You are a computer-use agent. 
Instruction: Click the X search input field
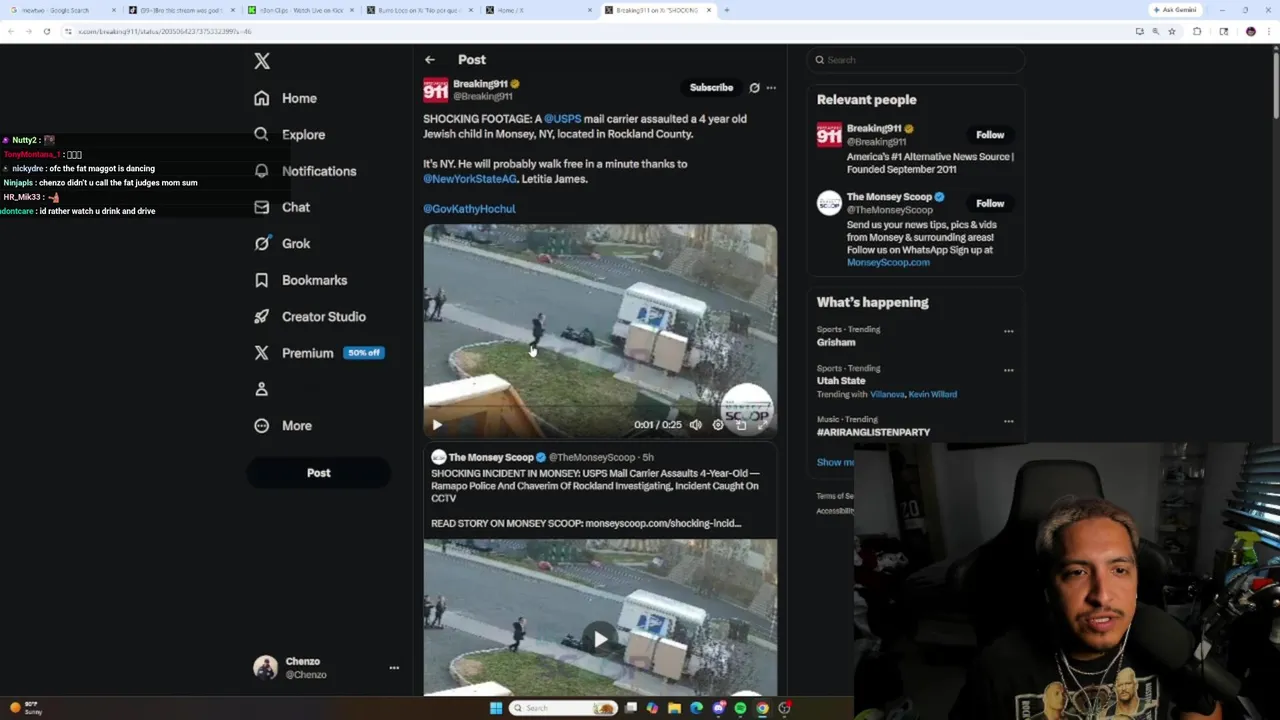pyautogui.click(x=916, y=60)
